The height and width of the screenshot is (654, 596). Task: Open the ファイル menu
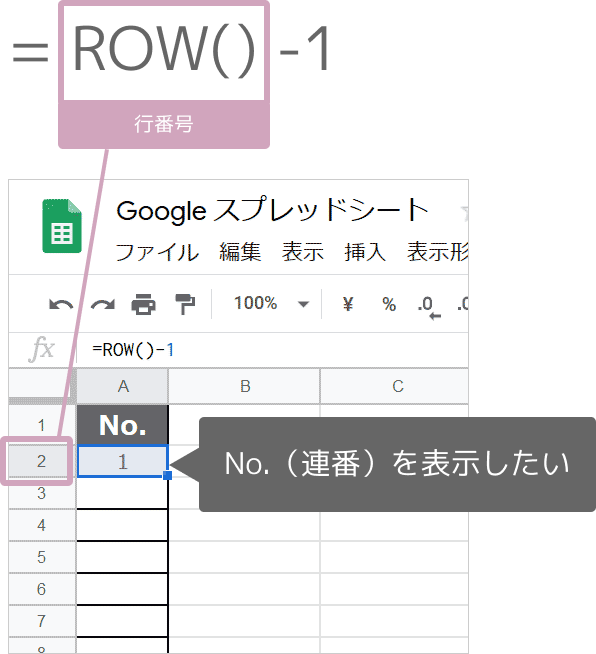(157, 252)
